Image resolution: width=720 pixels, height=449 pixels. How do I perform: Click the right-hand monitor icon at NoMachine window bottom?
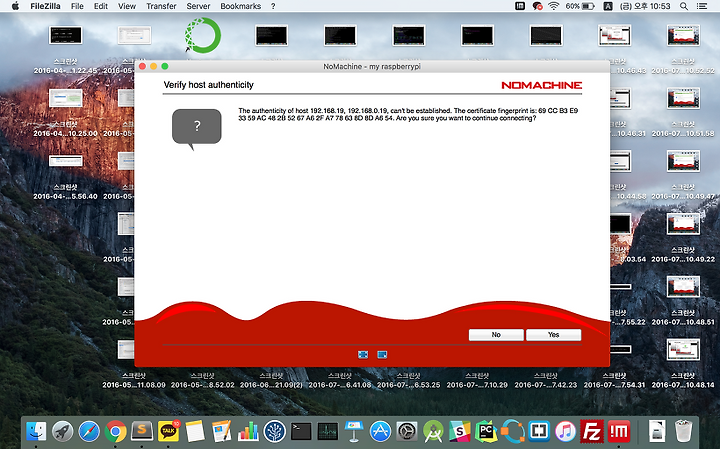tap(382, 354)
